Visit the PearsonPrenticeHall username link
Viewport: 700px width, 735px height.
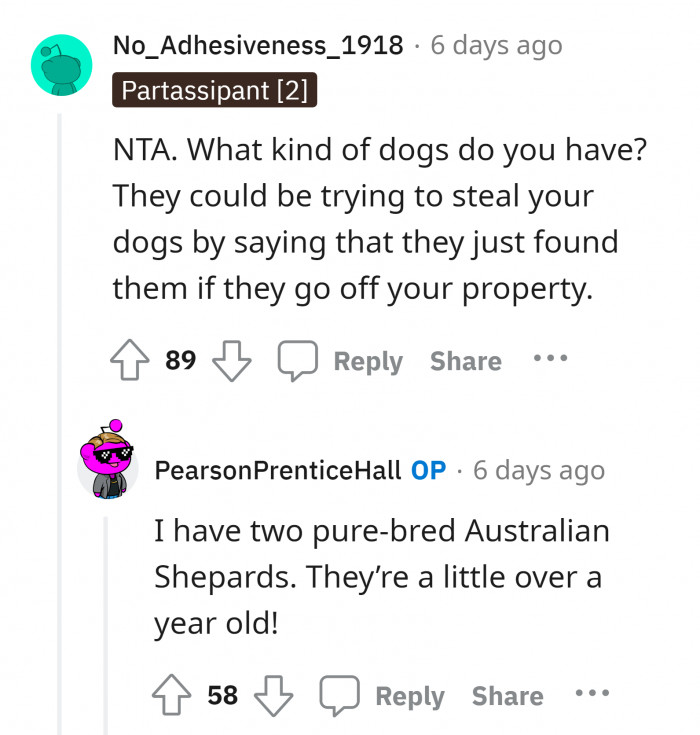pos(278,470)
